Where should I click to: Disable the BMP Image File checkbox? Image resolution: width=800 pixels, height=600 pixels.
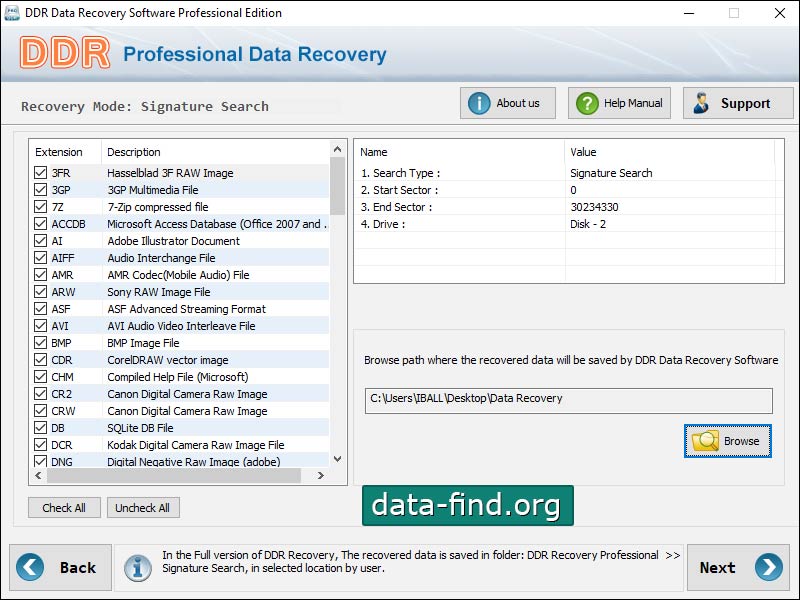tap(41, 343)
